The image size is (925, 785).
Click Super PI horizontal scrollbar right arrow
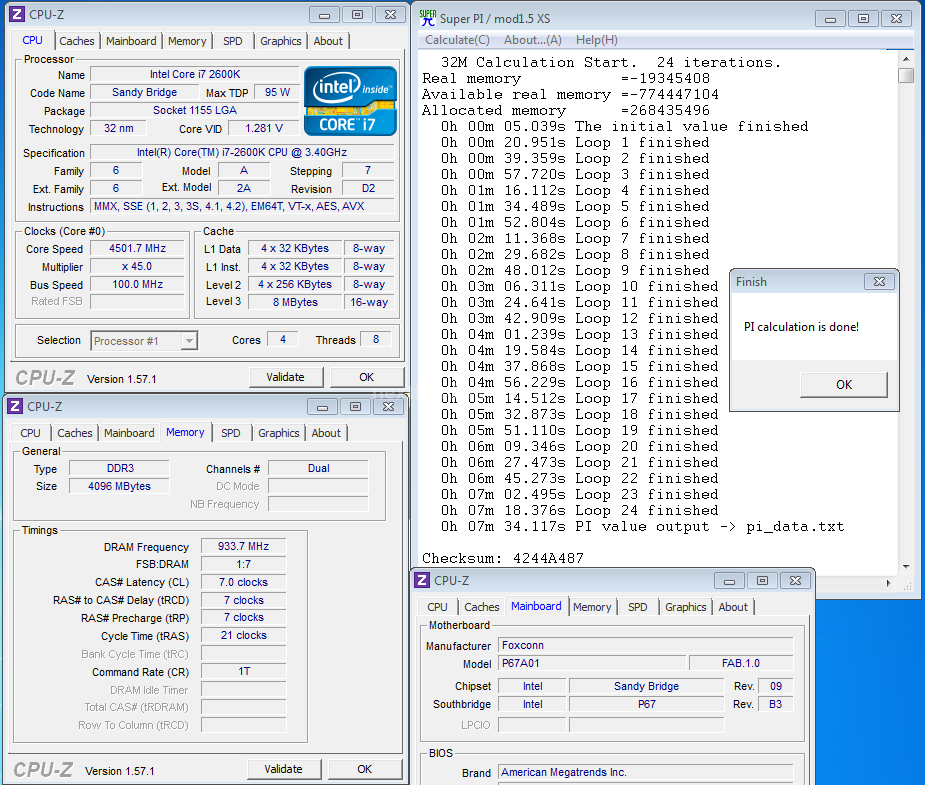tap(888, 583)
